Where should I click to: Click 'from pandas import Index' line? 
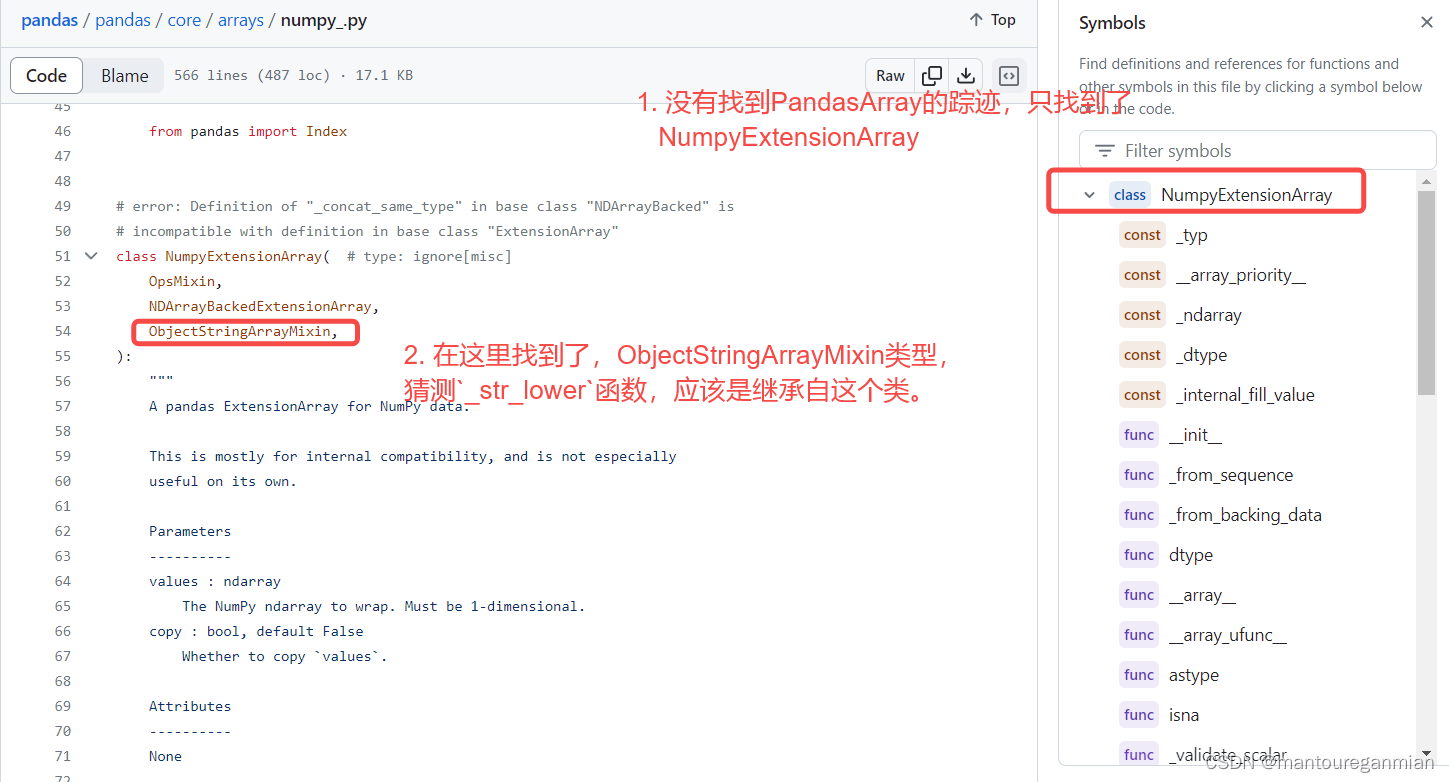[x=248, y=131]
